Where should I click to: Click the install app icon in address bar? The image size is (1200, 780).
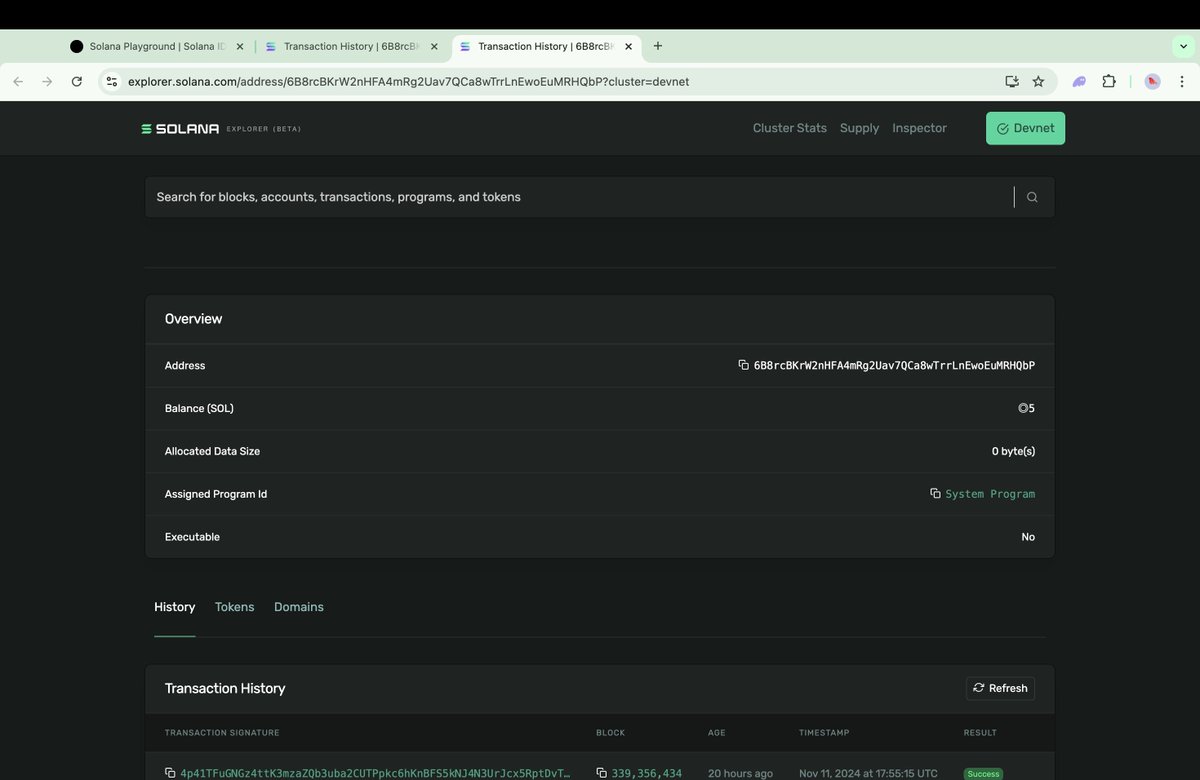1012,82
